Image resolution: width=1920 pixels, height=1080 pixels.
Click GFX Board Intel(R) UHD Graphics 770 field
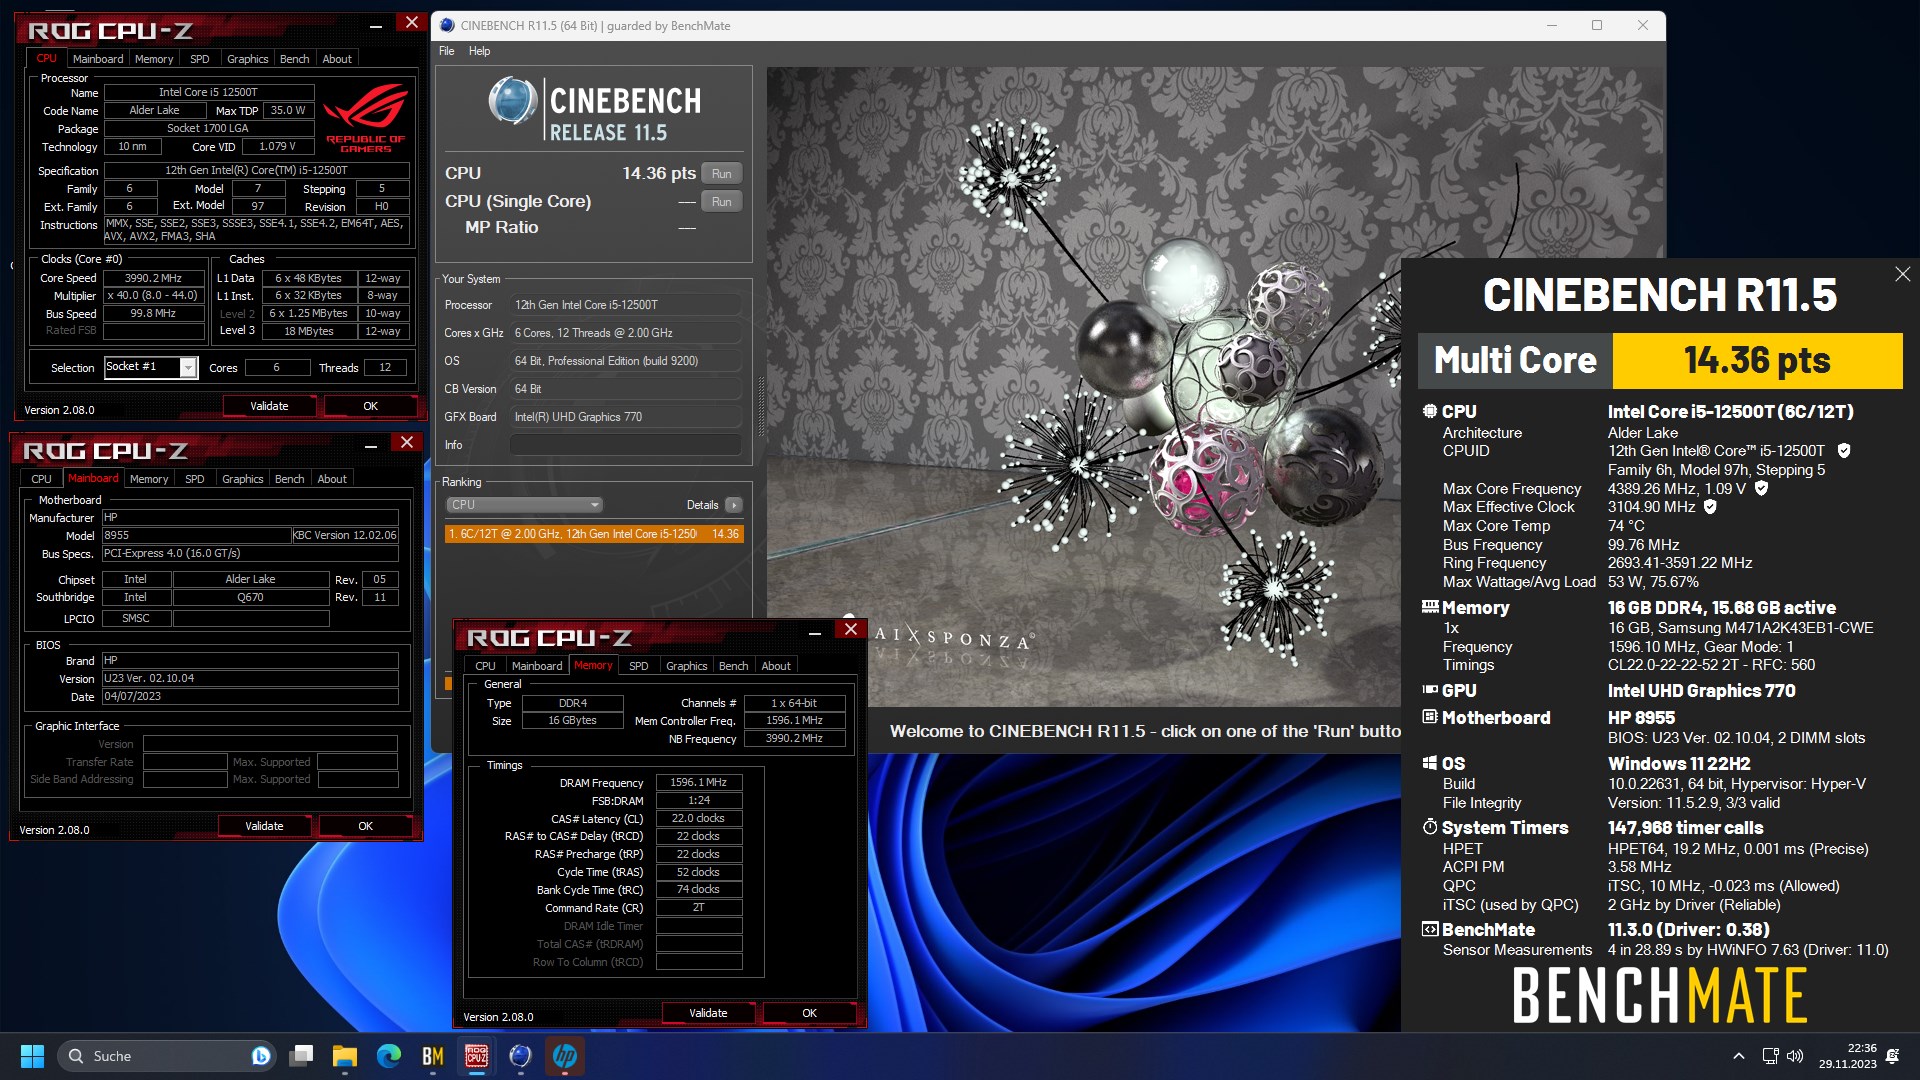click(626, 417)
